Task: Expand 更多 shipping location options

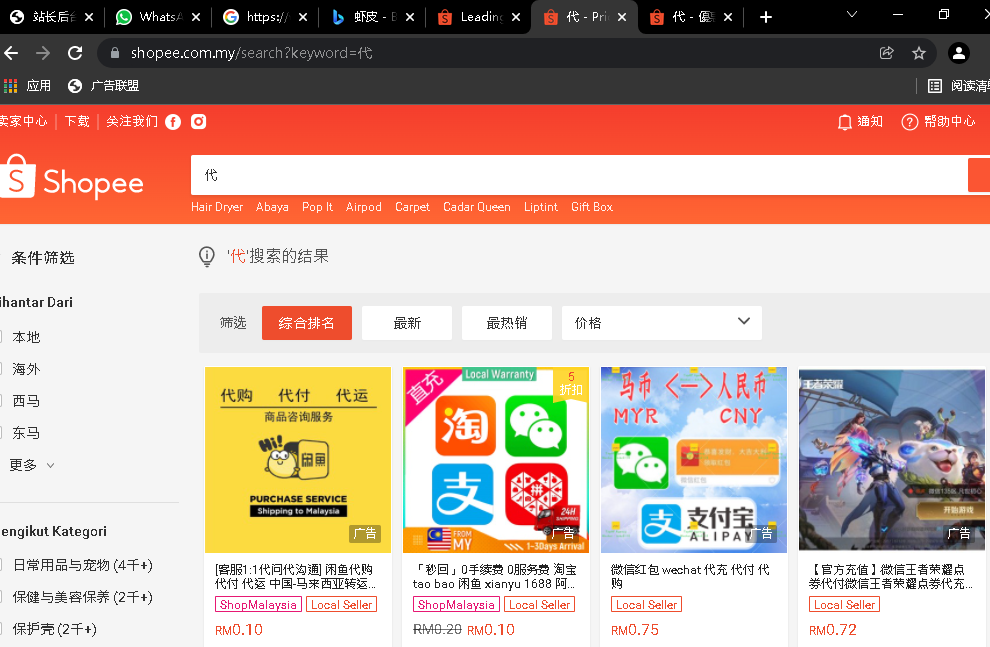Action: tap(31, 465)
